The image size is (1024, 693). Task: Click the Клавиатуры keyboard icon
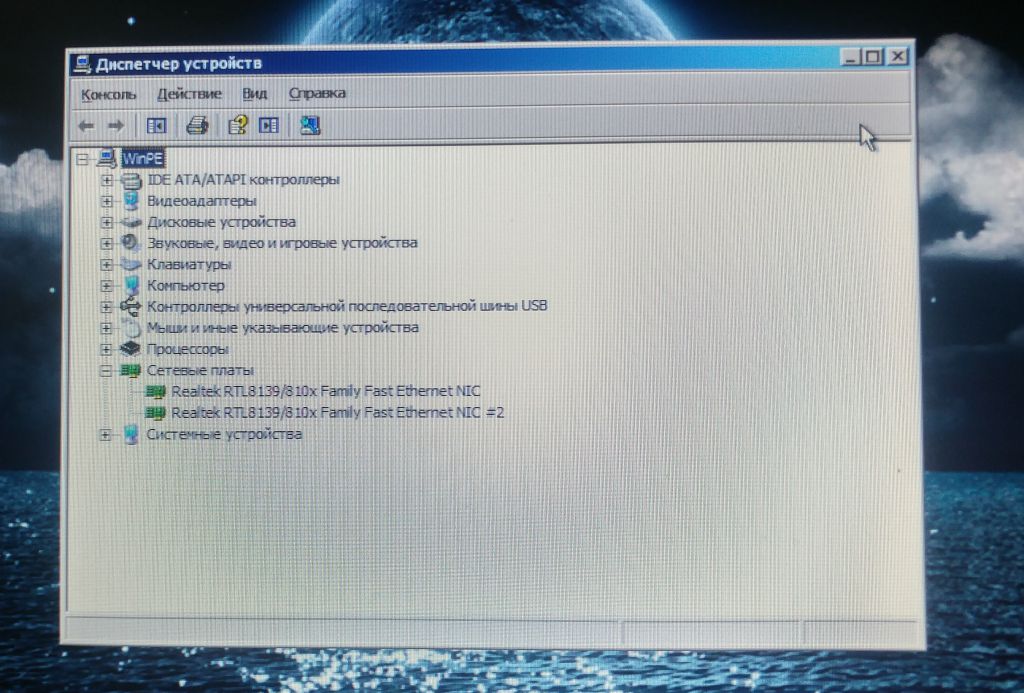pos(131,265)
